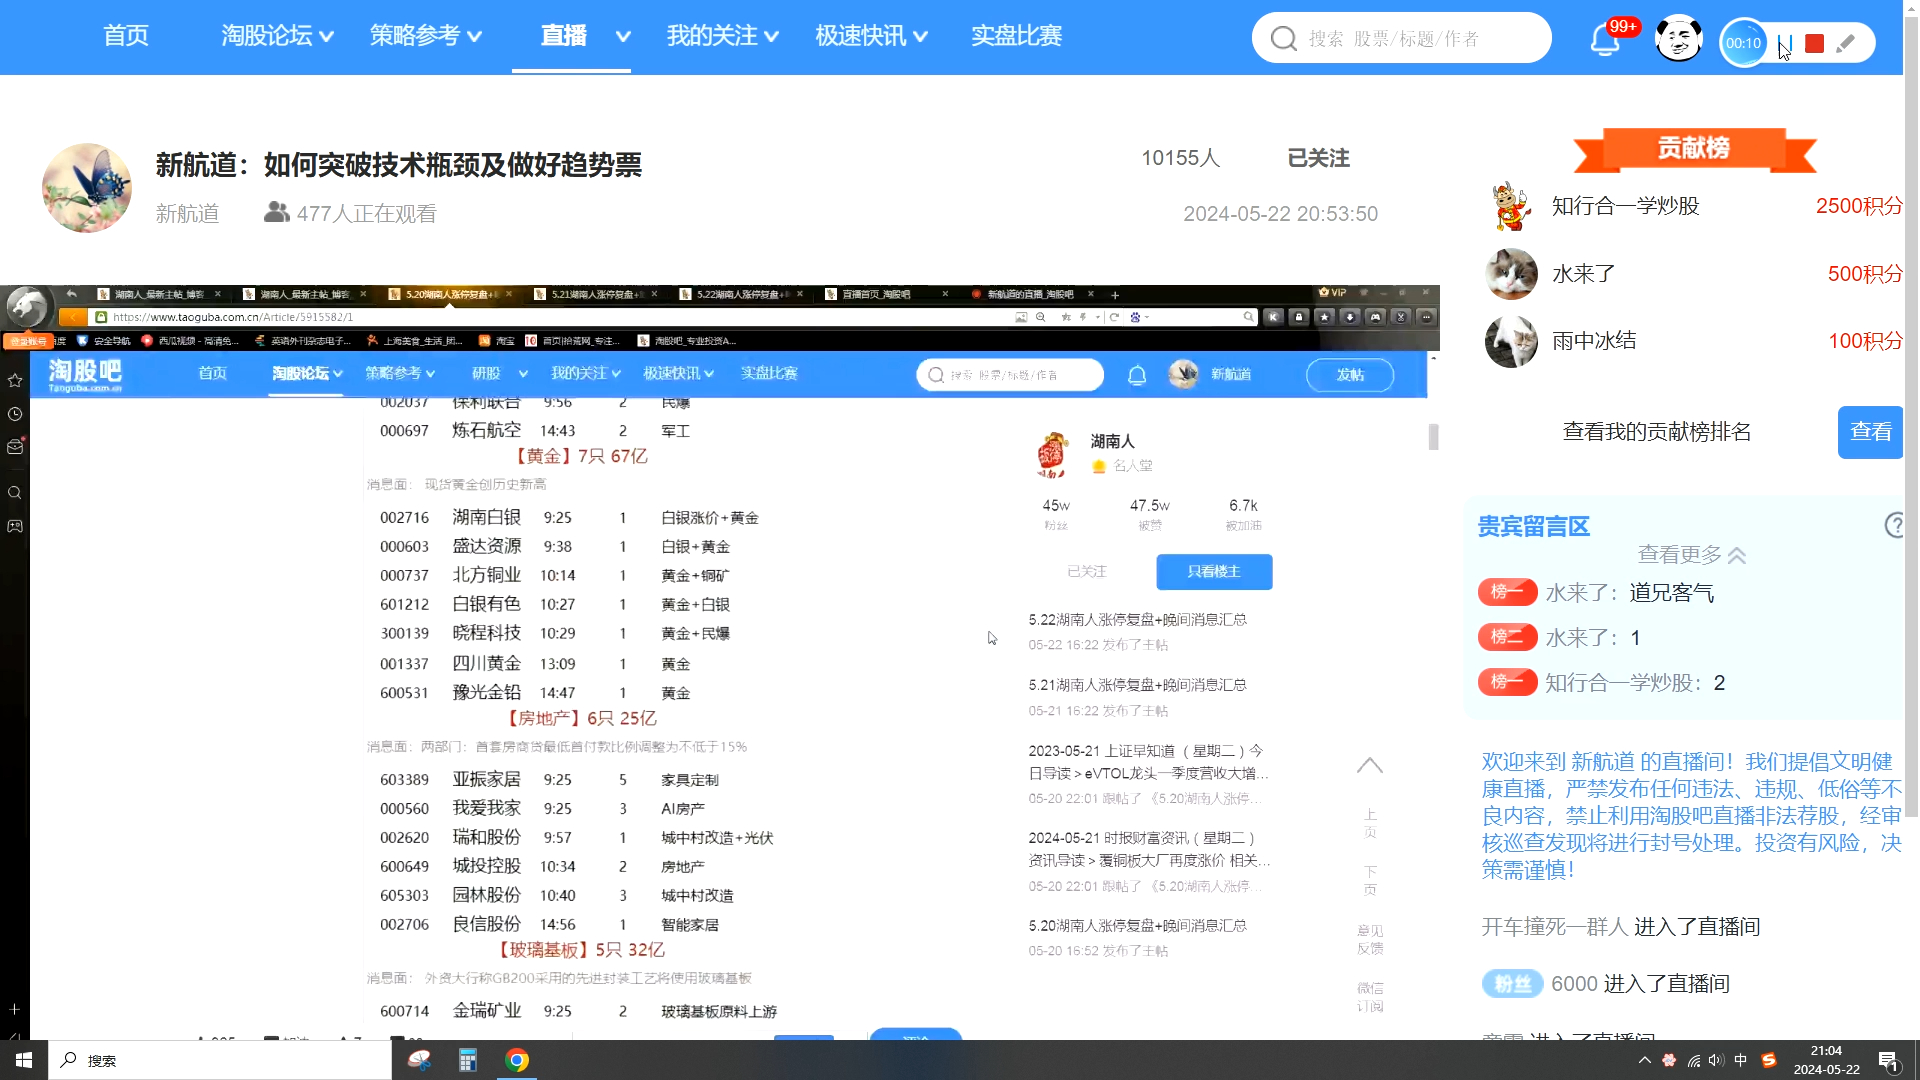
Task: Click the 研股 dropdown in streamed page nav
Action: (499, 374)
